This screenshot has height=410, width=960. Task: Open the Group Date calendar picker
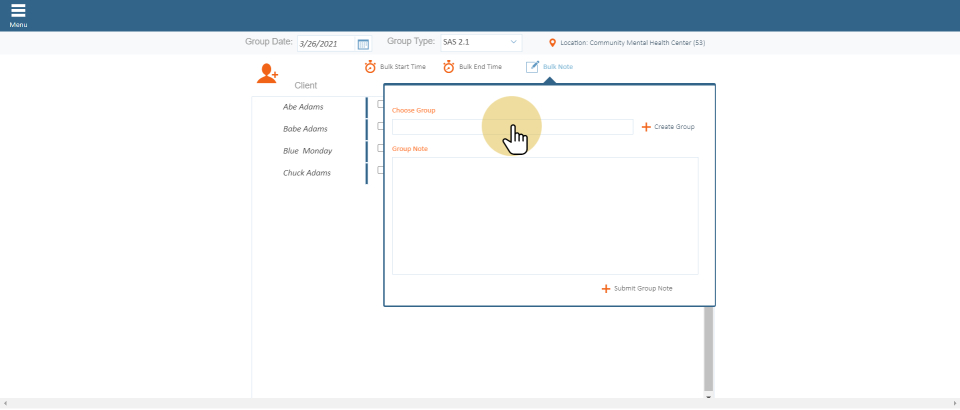tap(363, 44)
